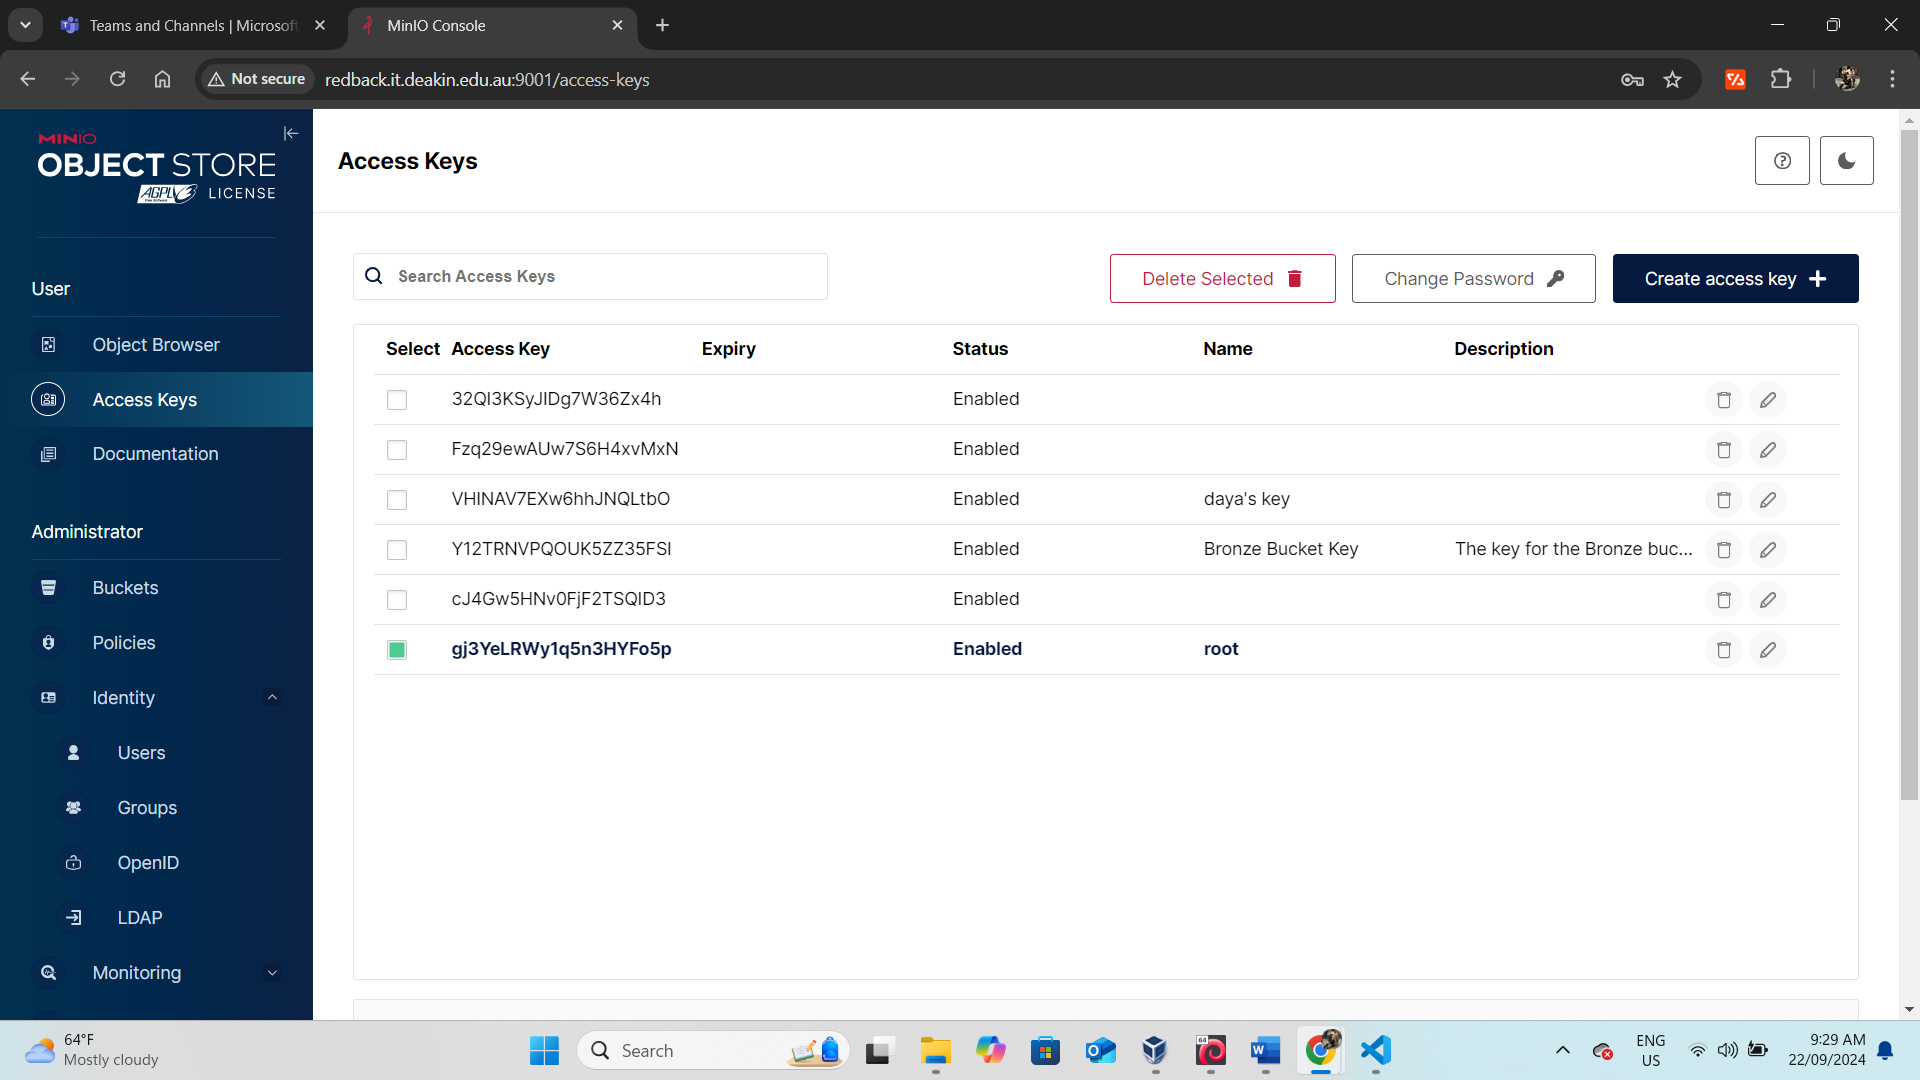Image resolution: width=1920 pixels, height=1080 pixels.
Task: Select checkbox for key Fzq29ewAUw7S6H4xvMxN
Action: 397,450
